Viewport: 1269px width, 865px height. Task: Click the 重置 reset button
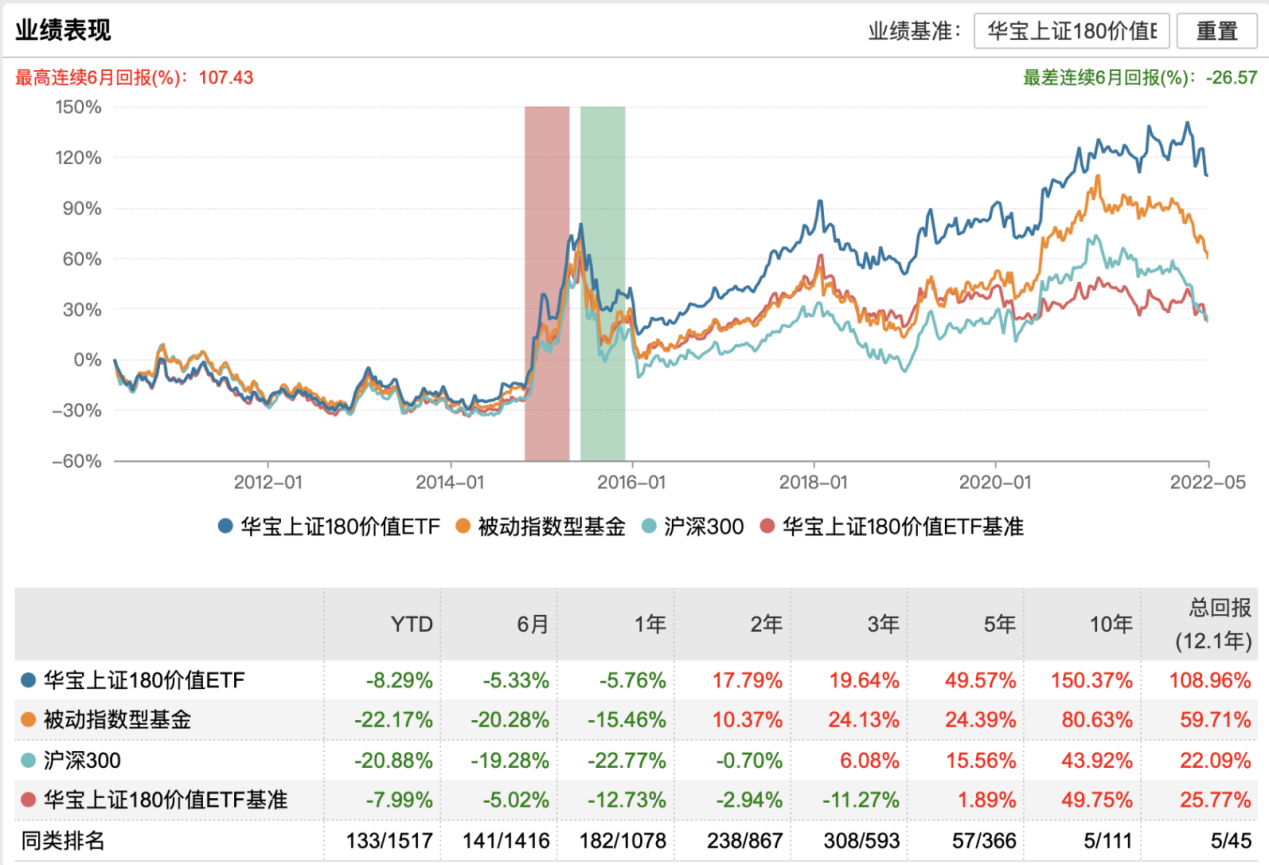[1216, 31]
